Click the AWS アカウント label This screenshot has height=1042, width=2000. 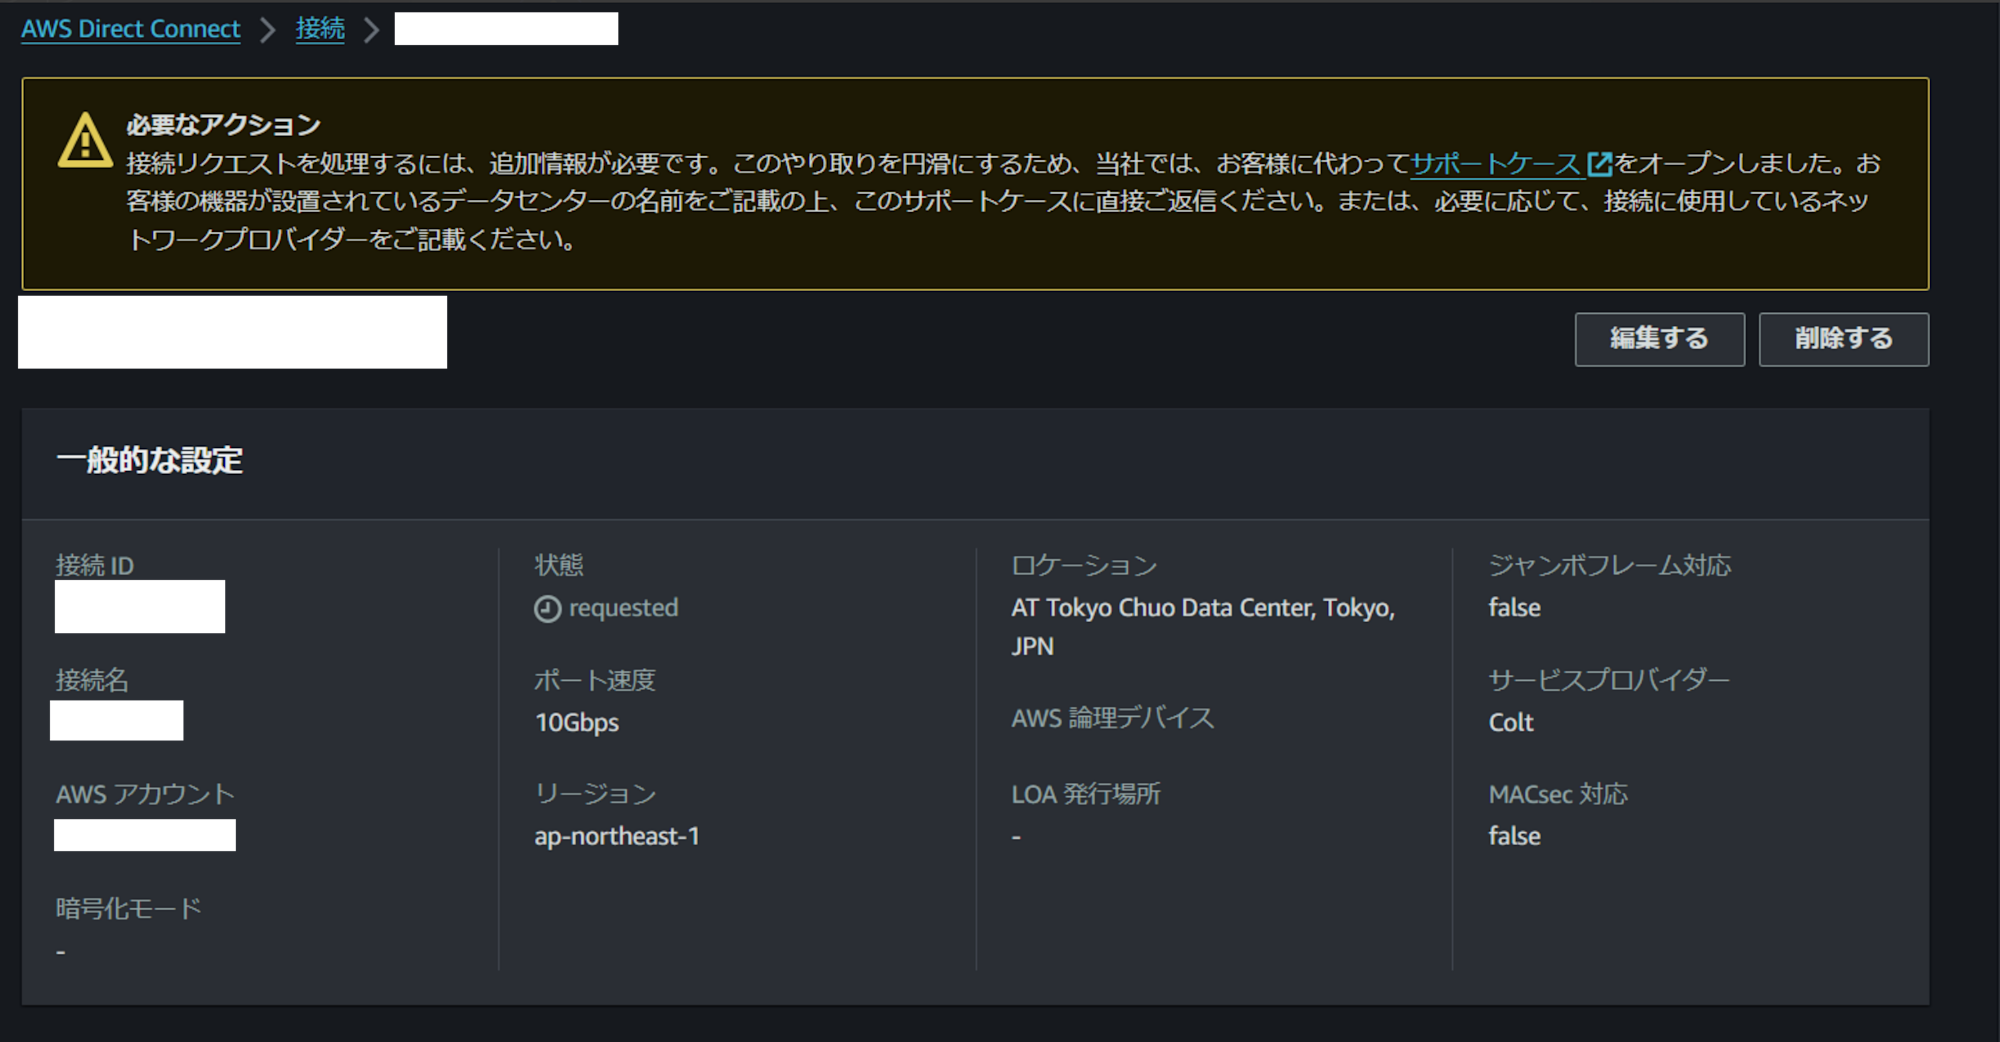click(145, 794)
